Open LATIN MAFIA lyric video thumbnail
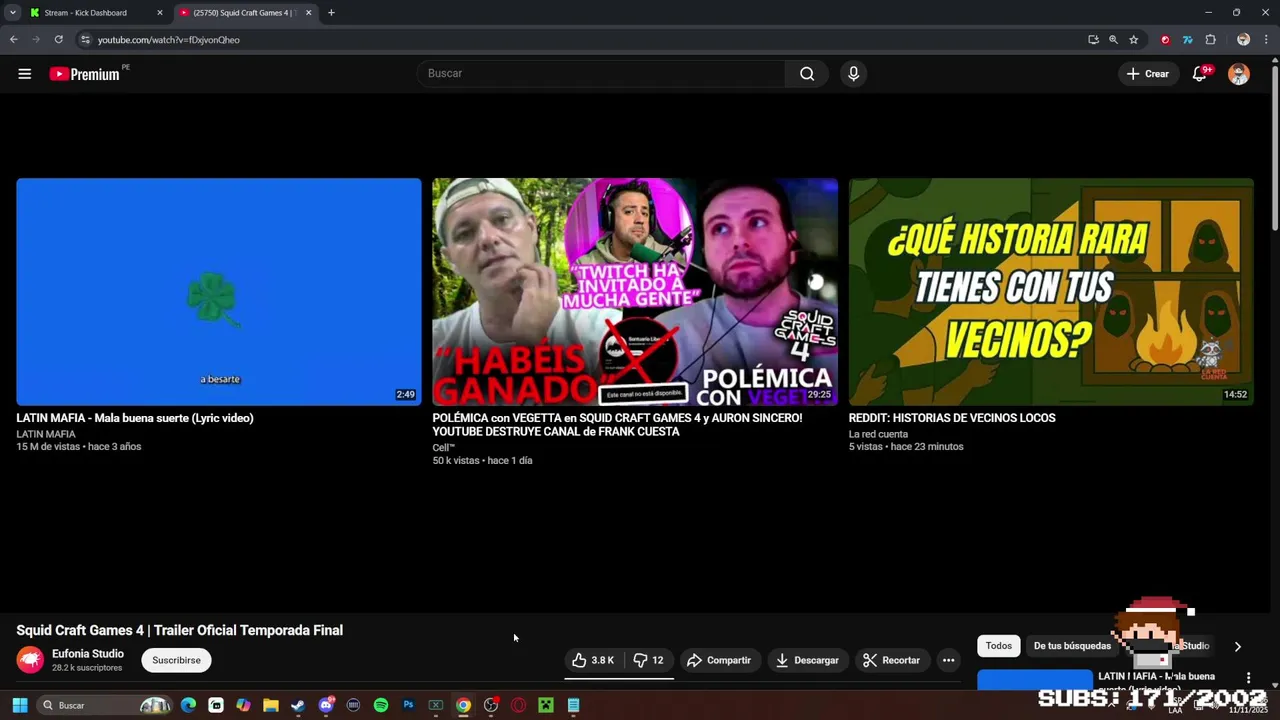 pos(219,292)
